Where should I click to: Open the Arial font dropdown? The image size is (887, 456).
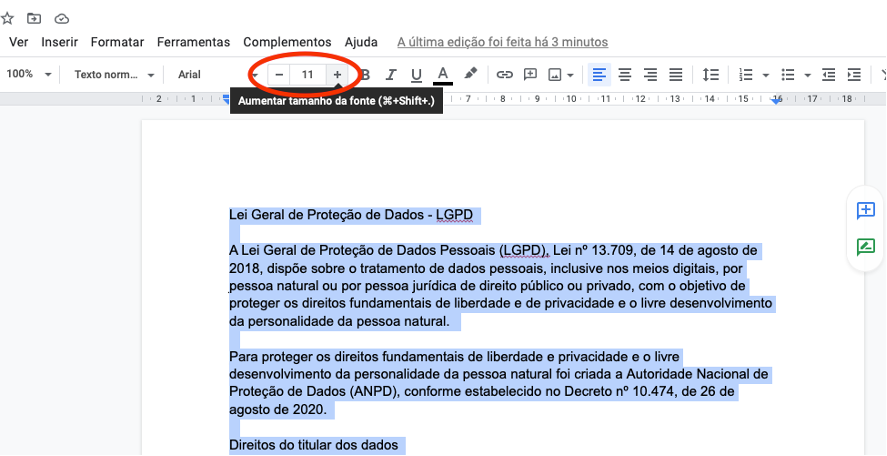(x=218, y=74)
